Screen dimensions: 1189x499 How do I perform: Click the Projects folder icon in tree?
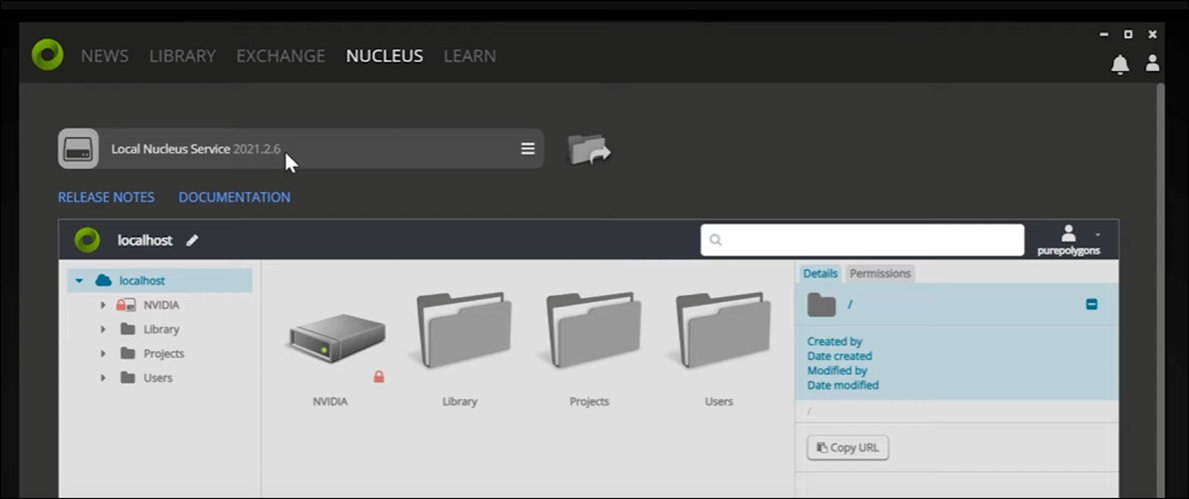pos(128,353)
